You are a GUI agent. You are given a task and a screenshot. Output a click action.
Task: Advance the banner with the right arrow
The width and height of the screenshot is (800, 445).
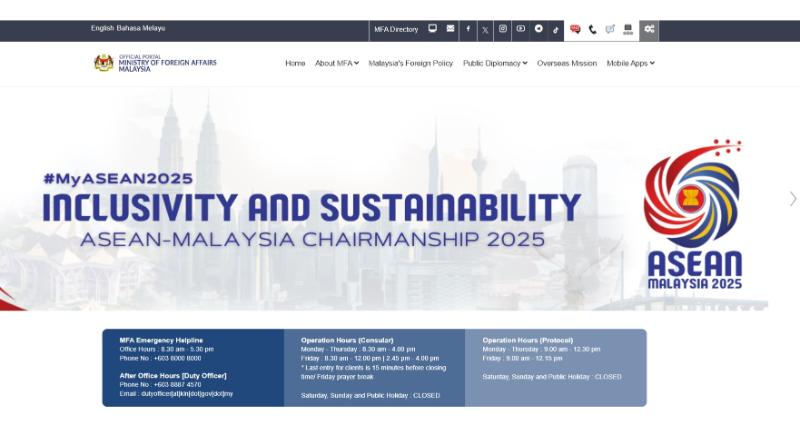pos(793,199)
